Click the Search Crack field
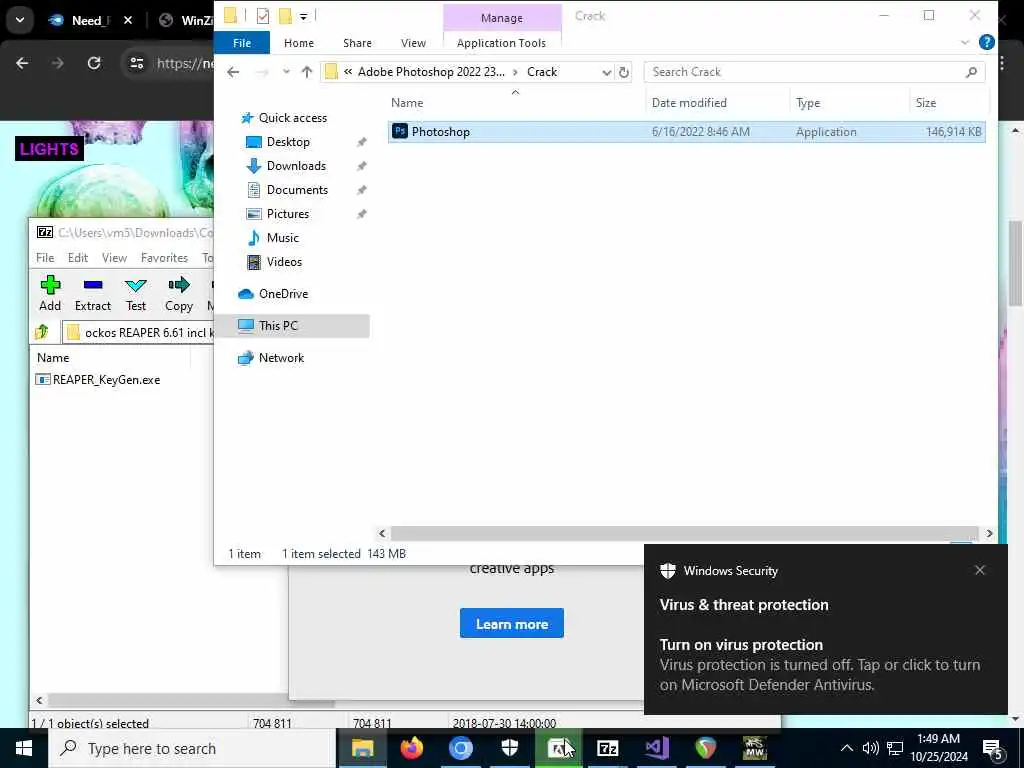Image resolution: width=1024 pixels, height=768 pixels. pyautogui.click(x=805, y=72)
